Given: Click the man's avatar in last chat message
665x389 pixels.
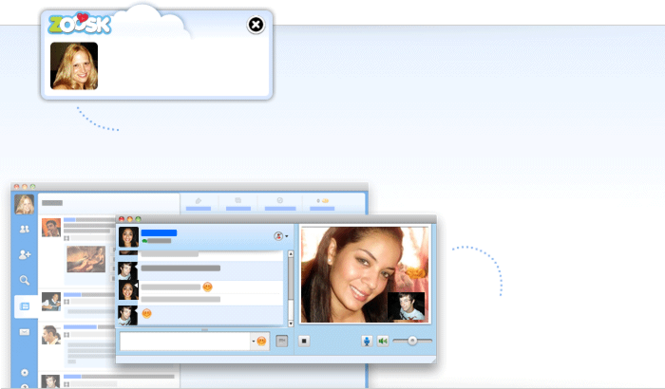Looking at the screenshot, I should (128, 316).
